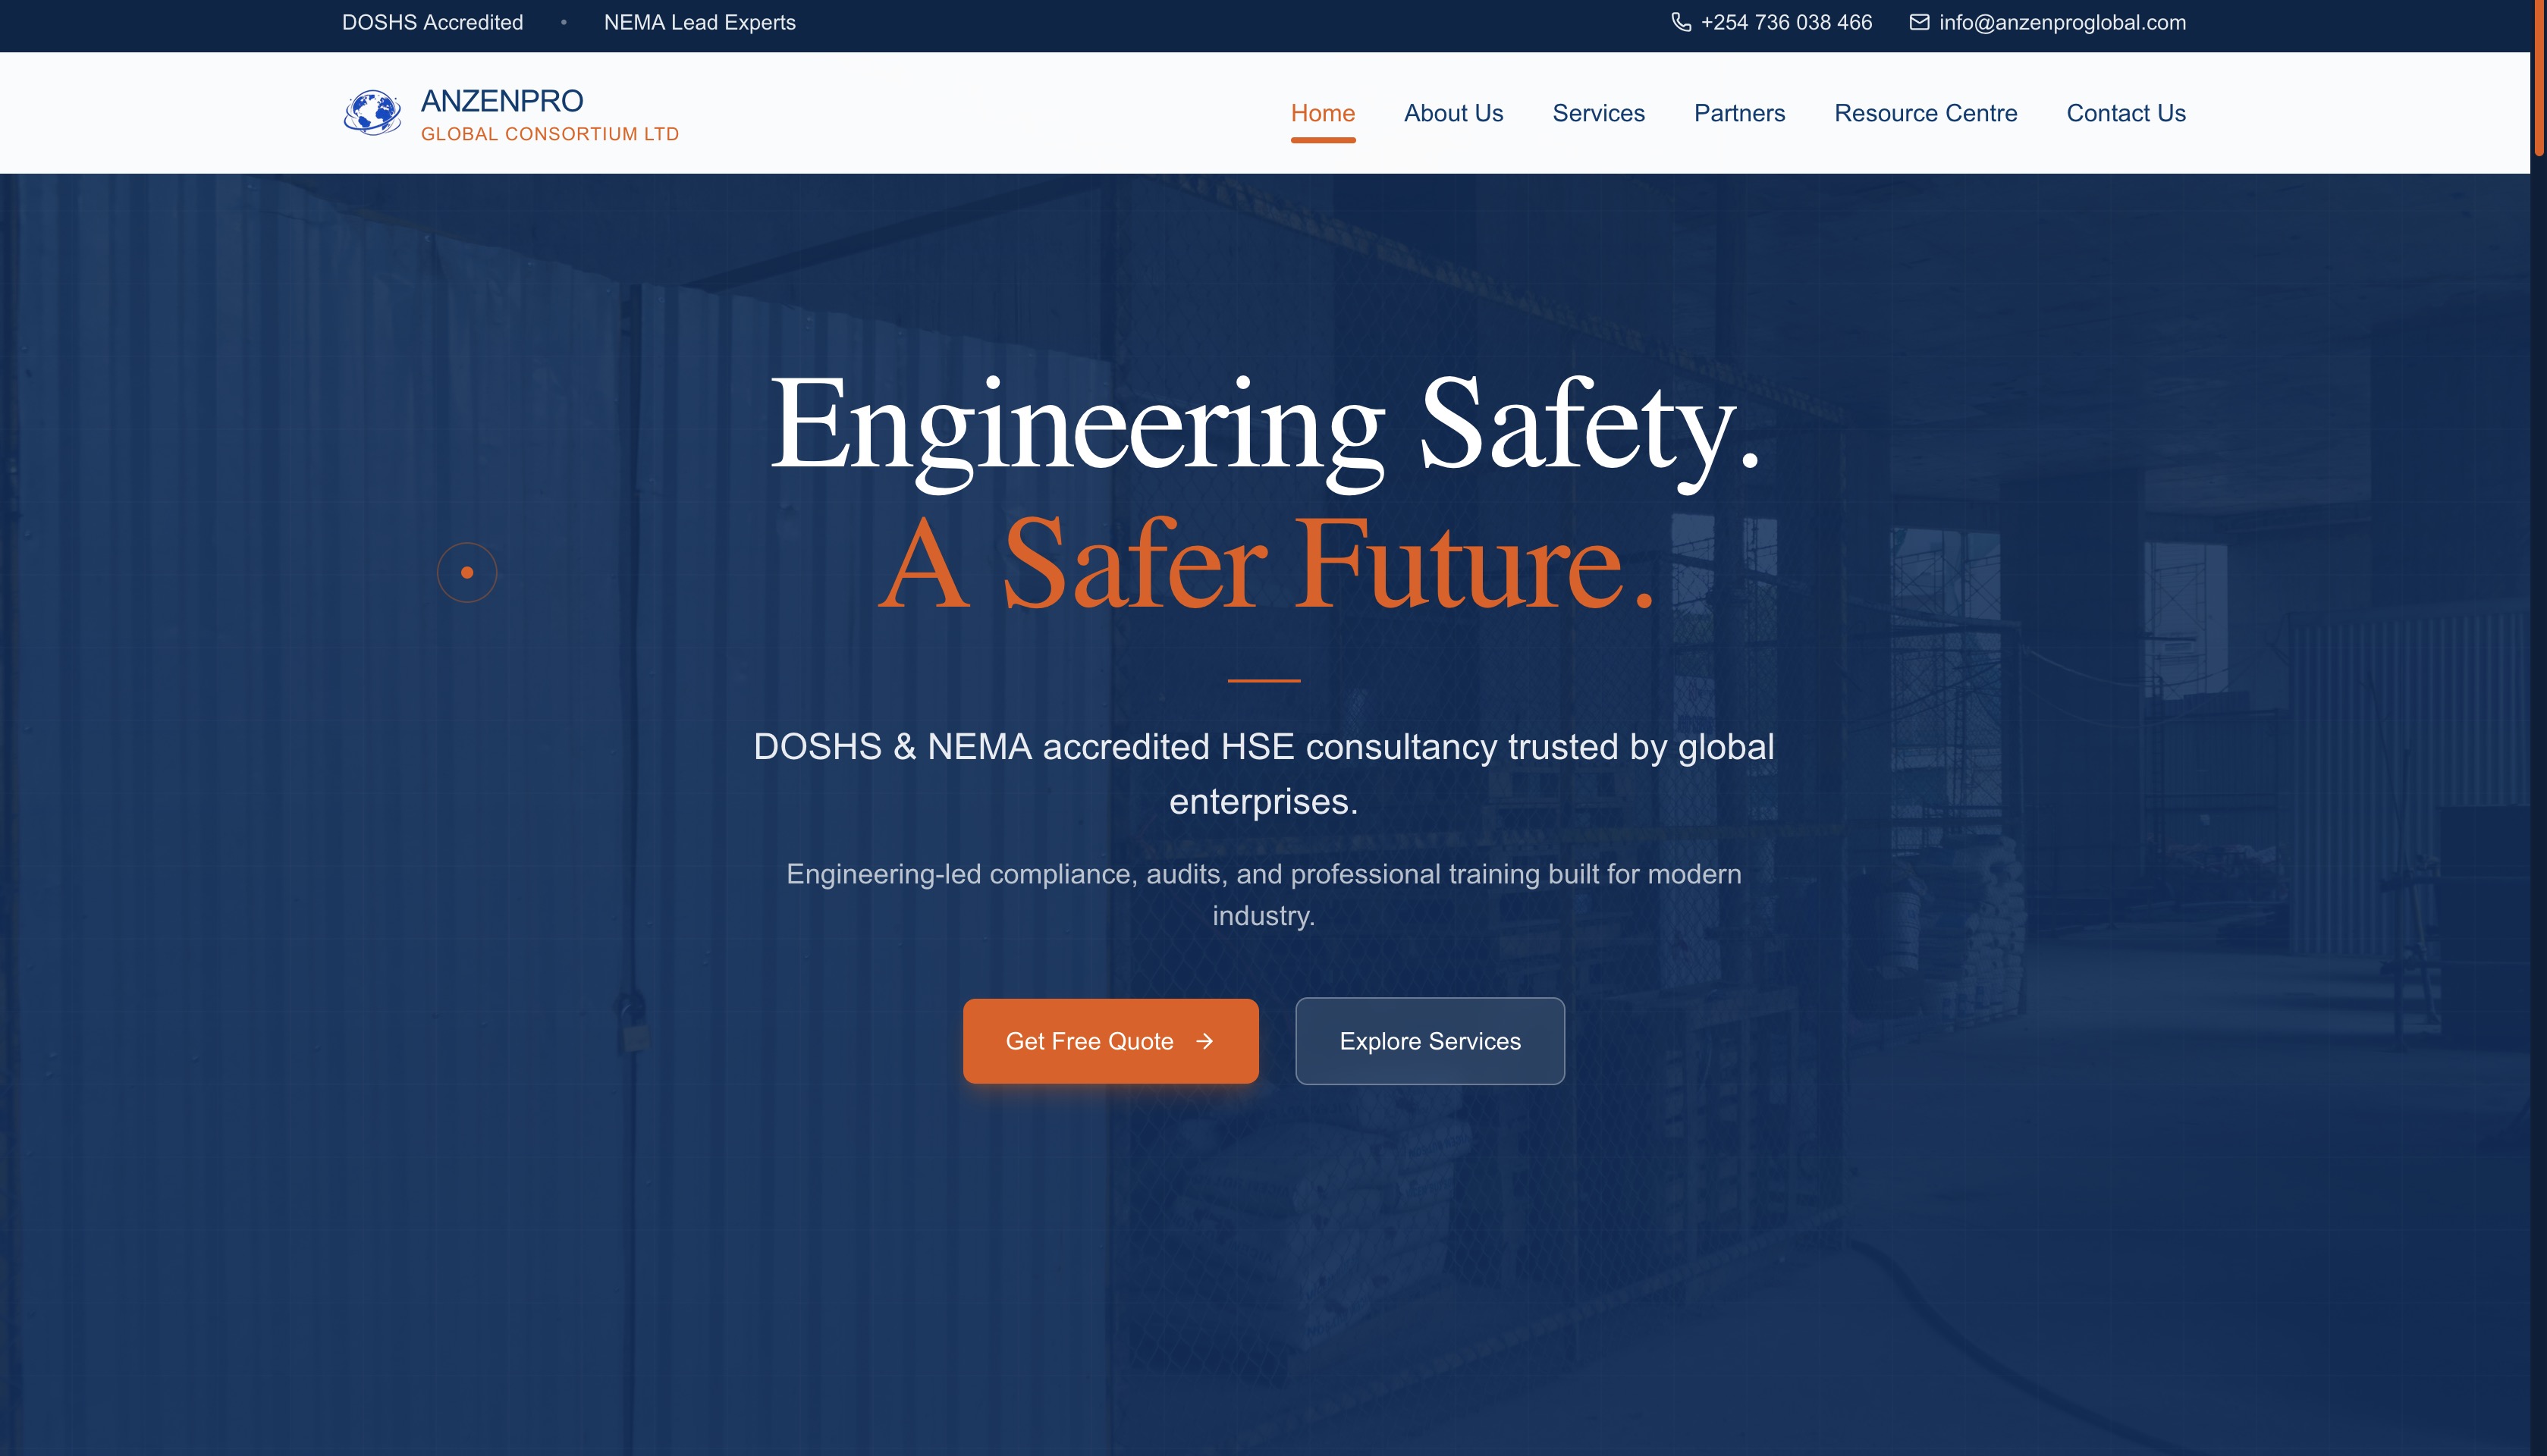Open the Partners page

pos(1738,113)
